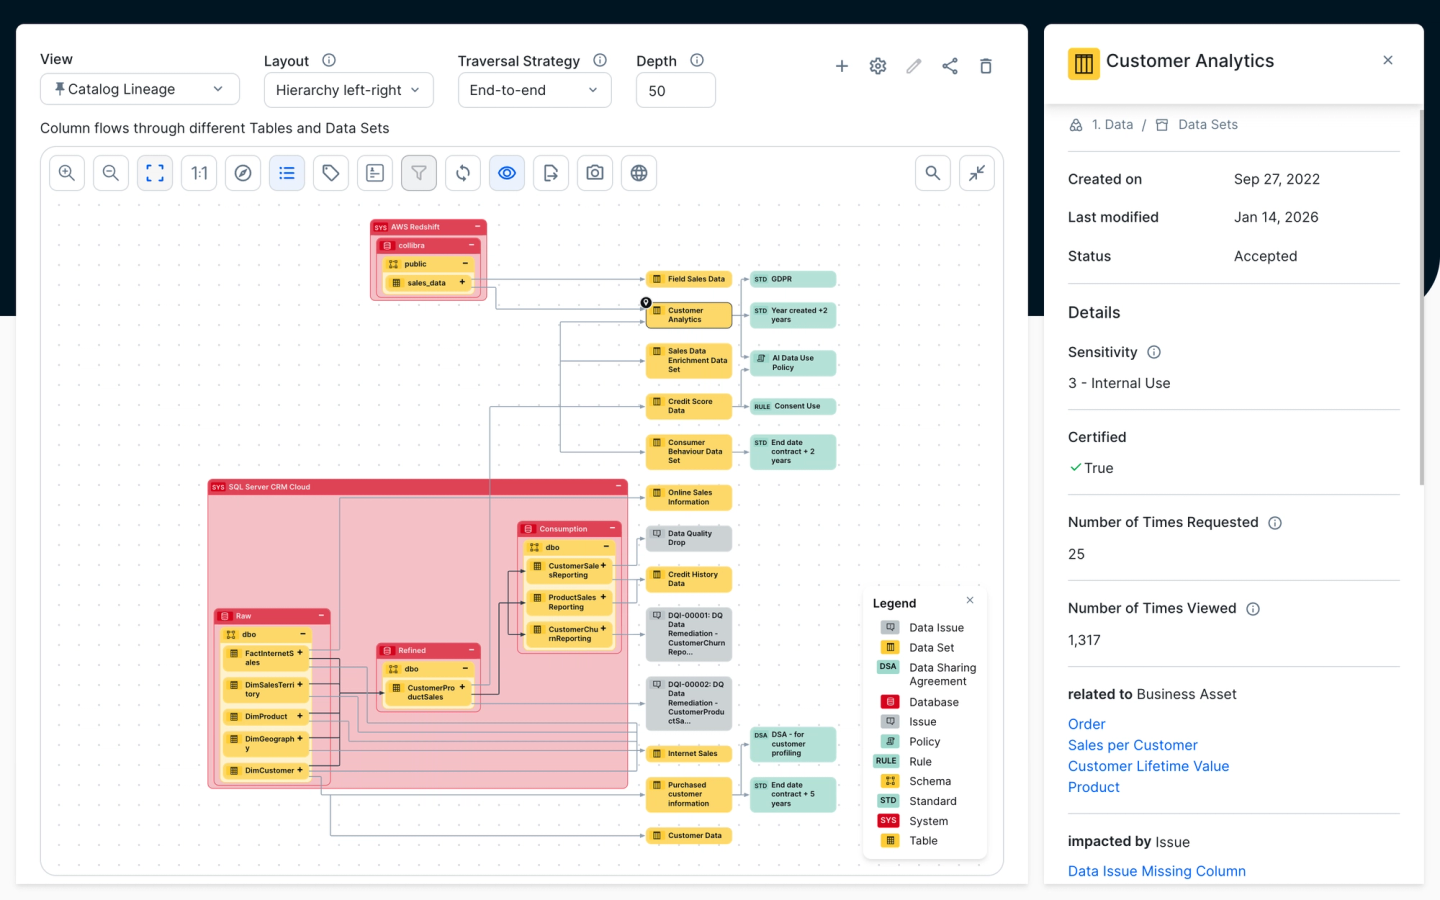This screenshot has height=900, width=1440.
Task: Click the refresh arrows icon
Action: 463,173
